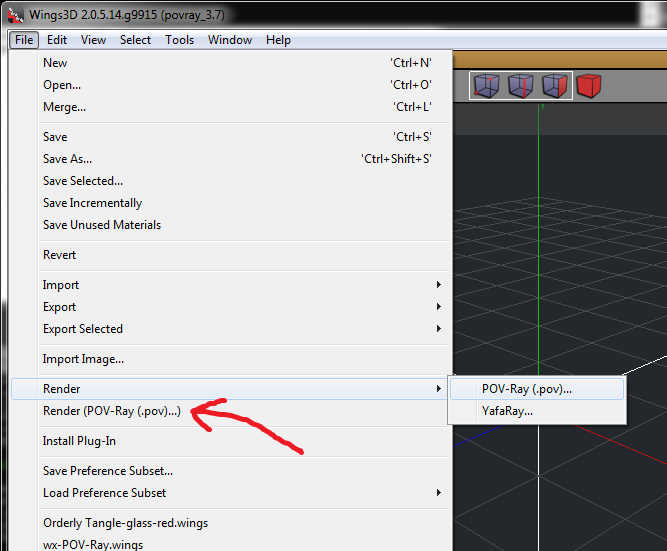Expand the Import submenu

tap(231, 285)
